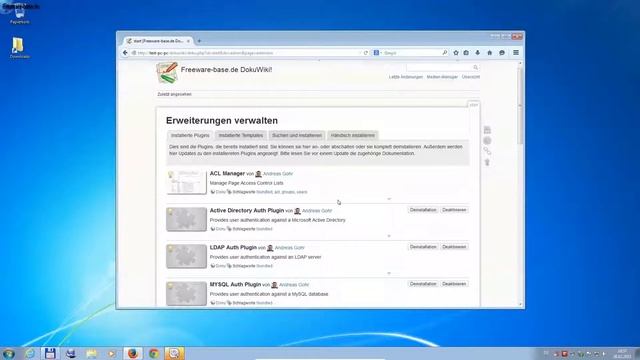Image resolution: width=640 pixels, height=360 pixels.
Task: Open Andreas Gohr link beside ACL Manager
Action: click(x=278, y=174)
